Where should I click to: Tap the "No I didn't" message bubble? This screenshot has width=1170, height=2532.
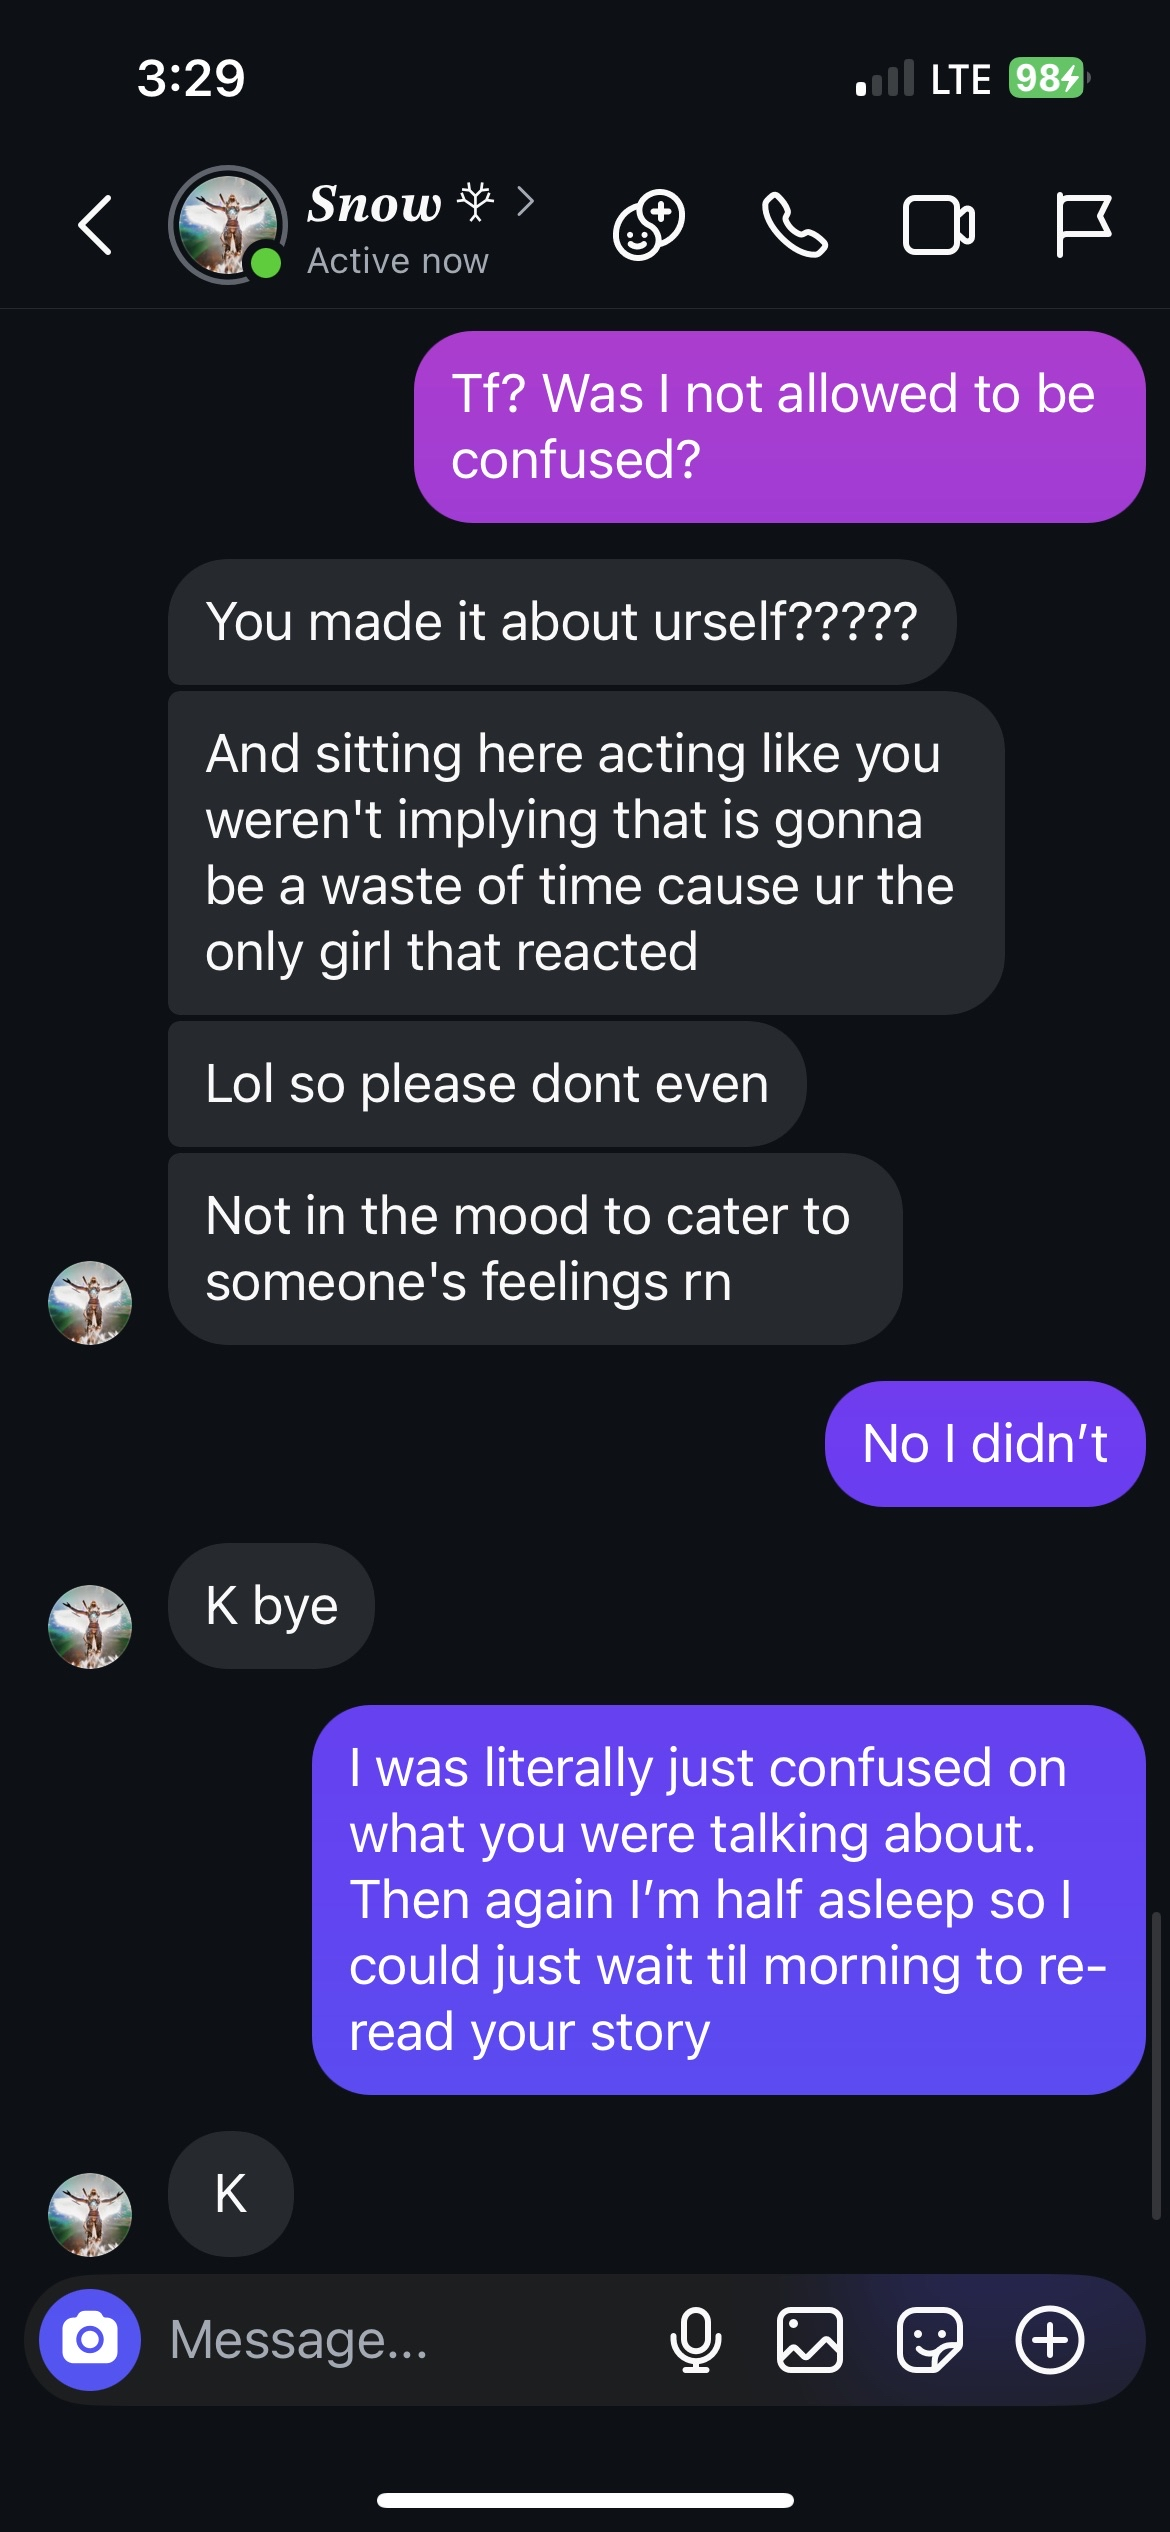point(985,1444)
